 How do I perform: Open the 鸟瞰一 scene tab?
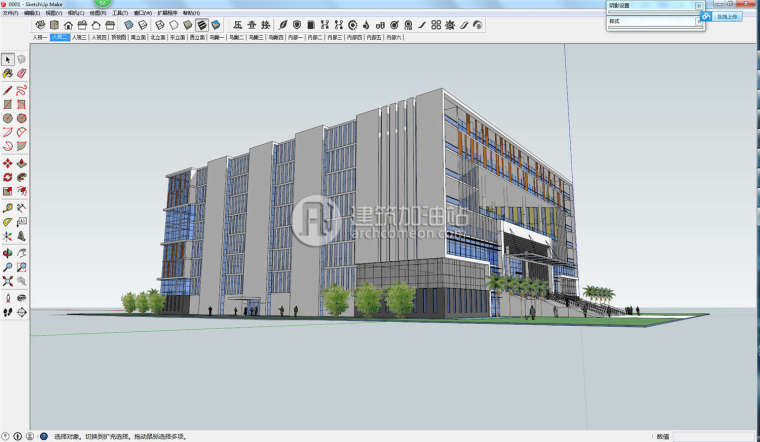click(216, 37)
